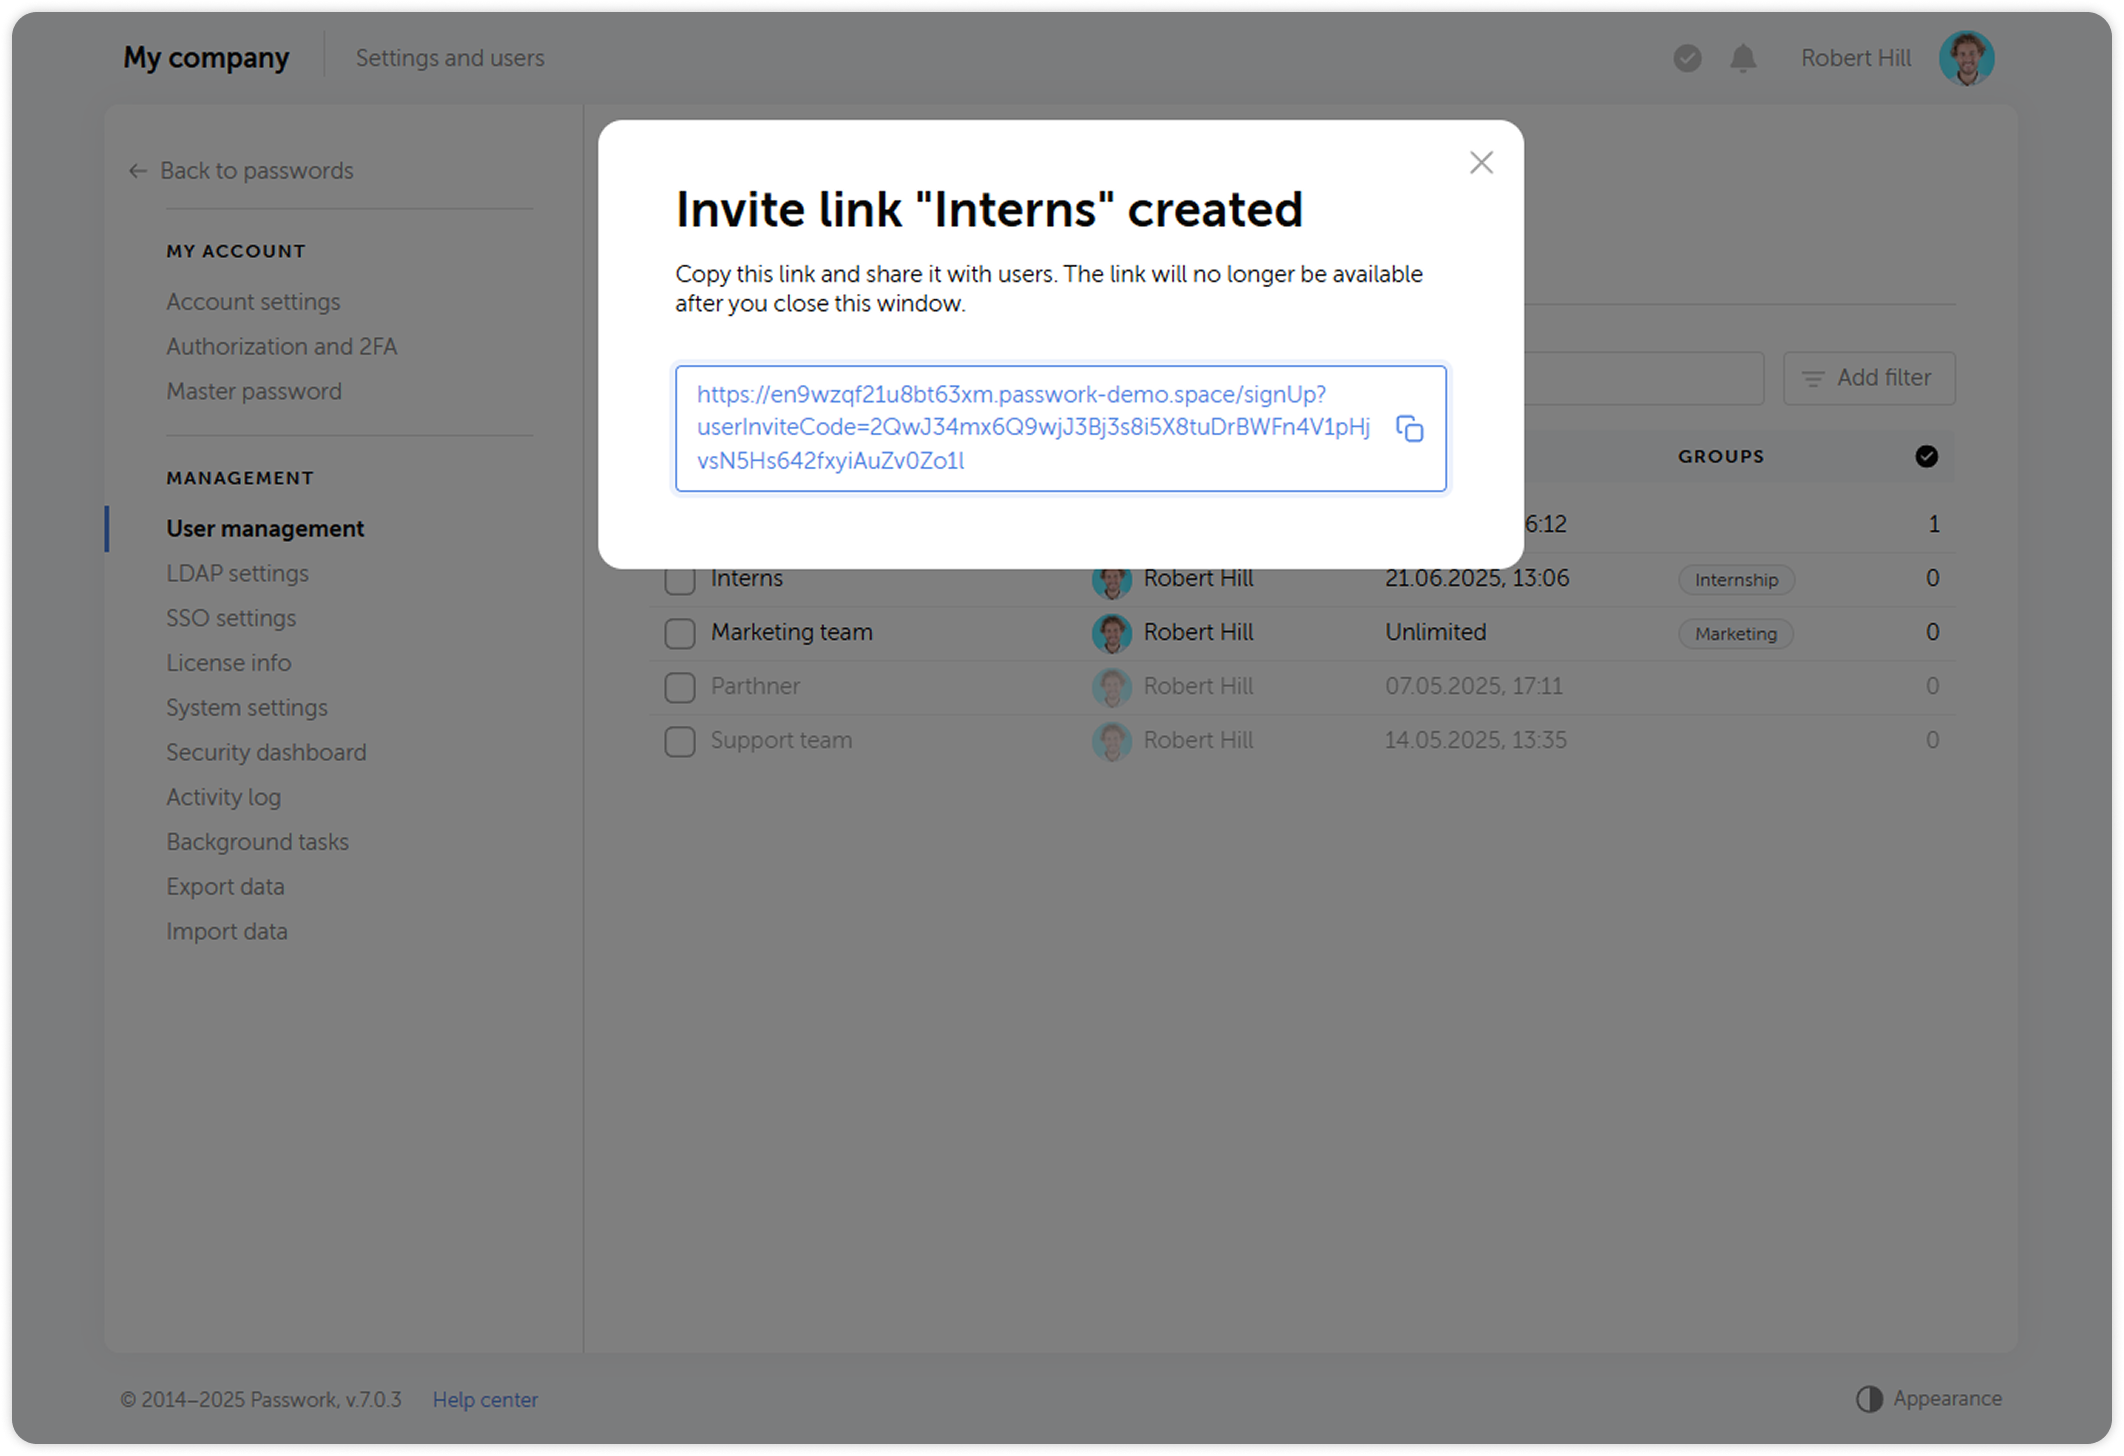Open Security dashboard

[266, 752]
